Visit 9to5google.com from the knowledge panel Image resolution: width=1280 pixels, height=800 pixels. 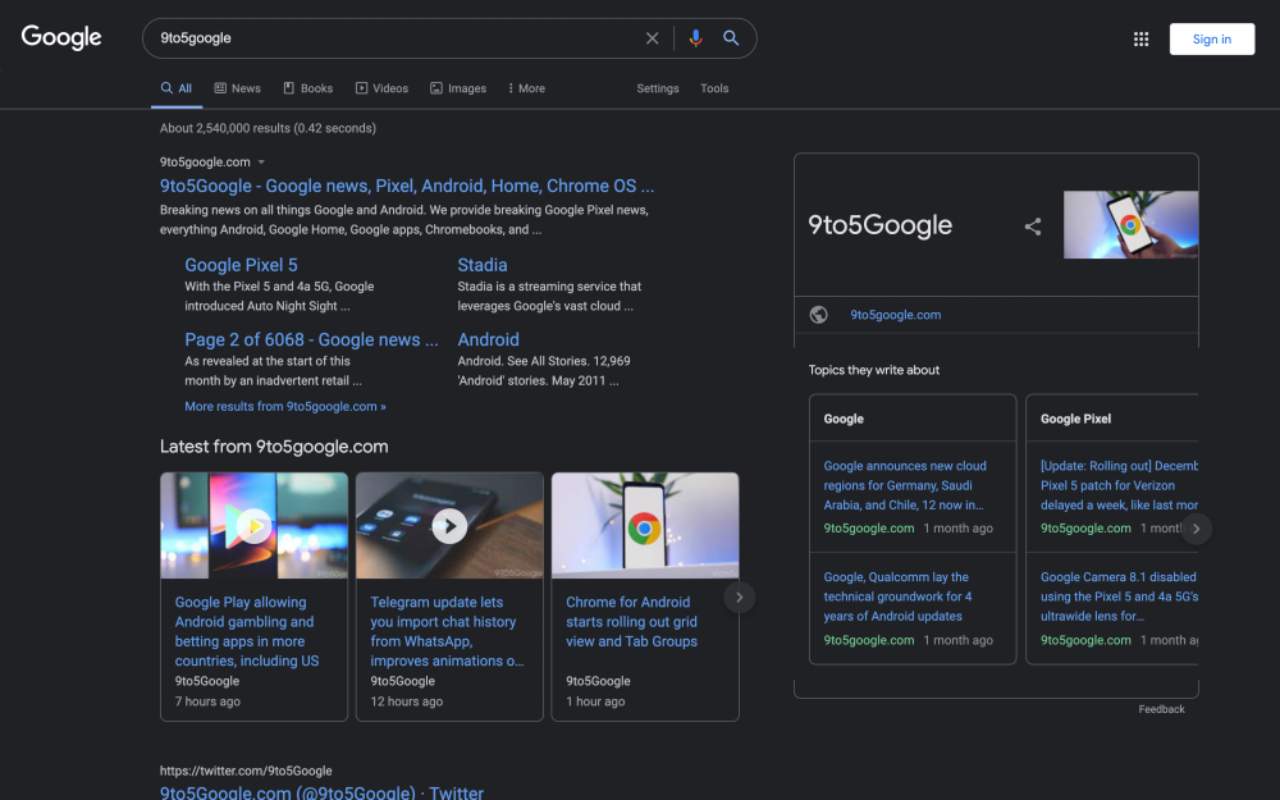[895, 315]
